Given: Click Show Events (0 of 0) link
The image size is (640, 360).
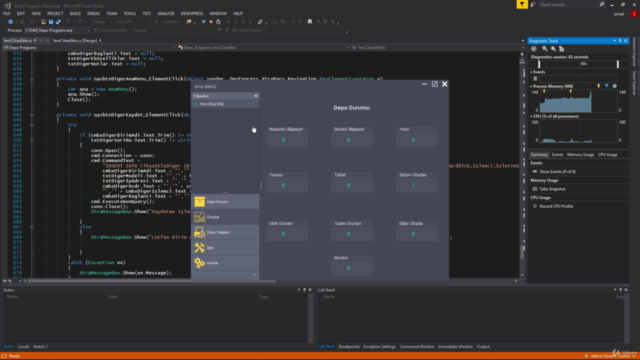Looking at the screenshot, I should tap(557, 172).
